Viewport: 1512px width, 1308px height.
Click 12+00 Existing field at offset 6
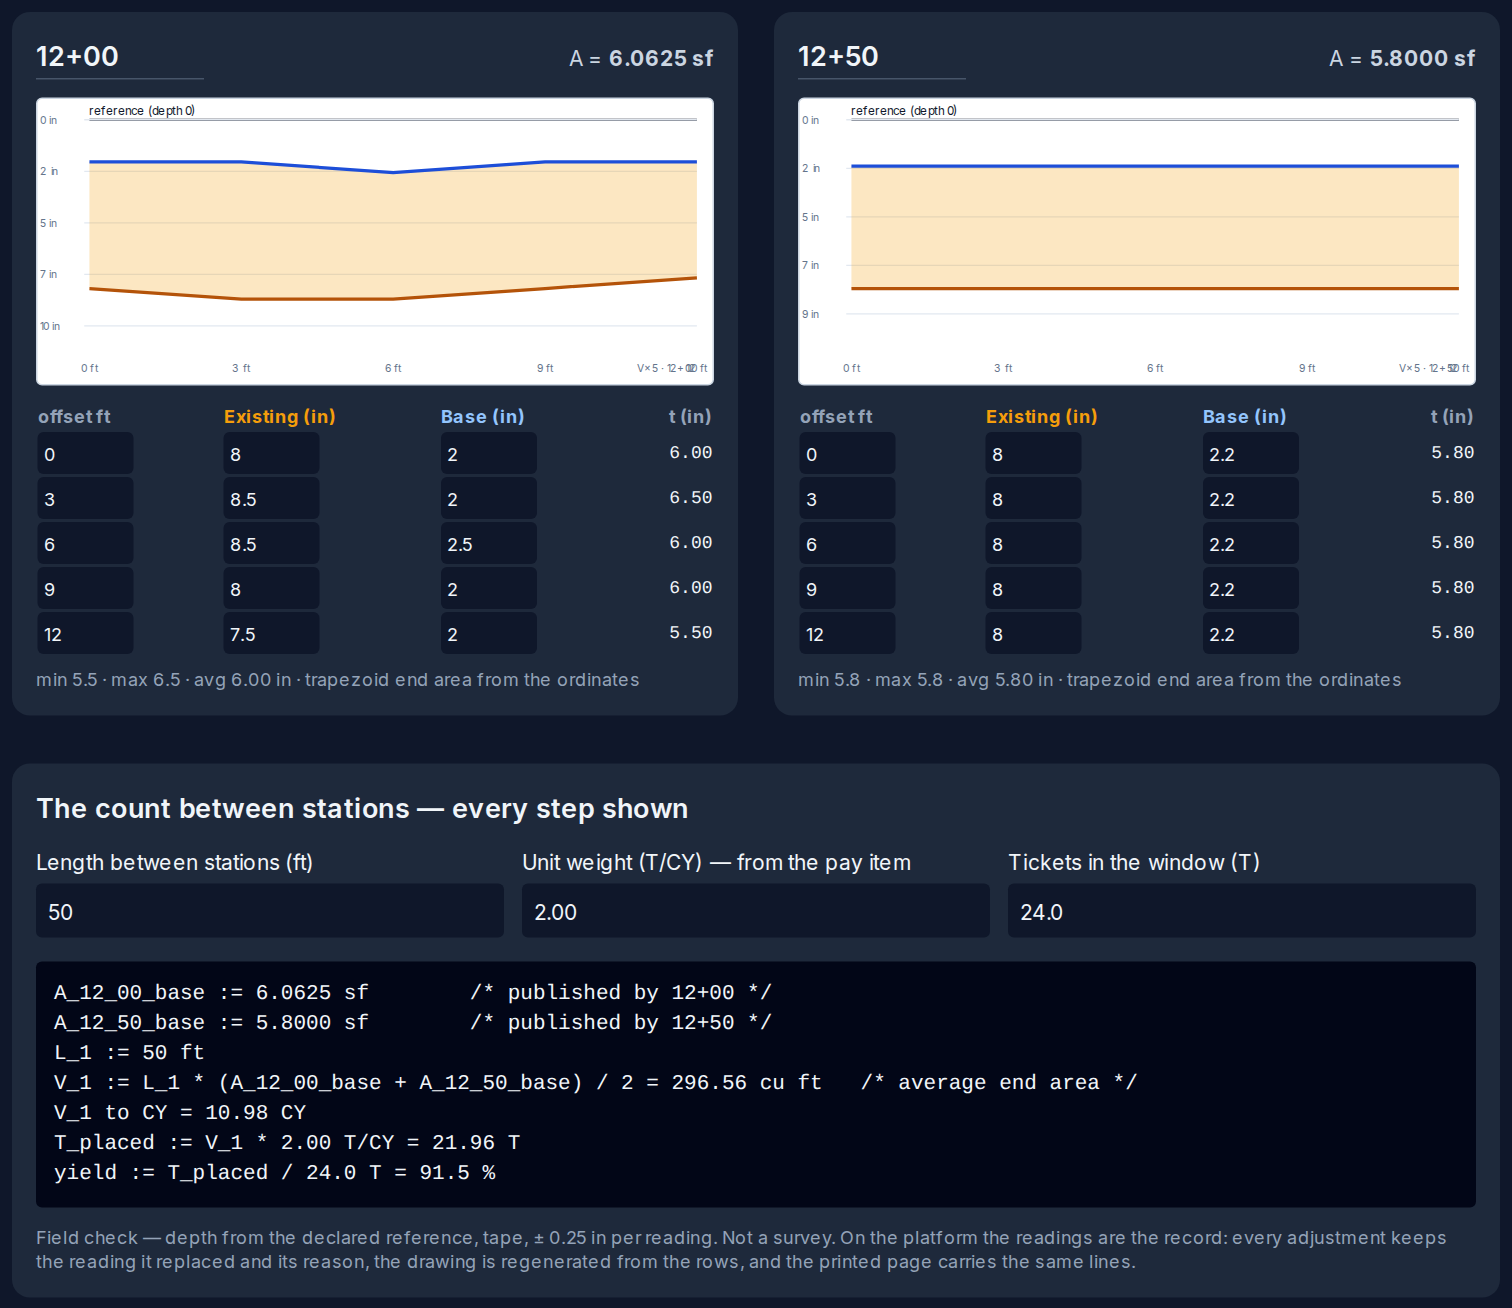(x=271, y=543)
